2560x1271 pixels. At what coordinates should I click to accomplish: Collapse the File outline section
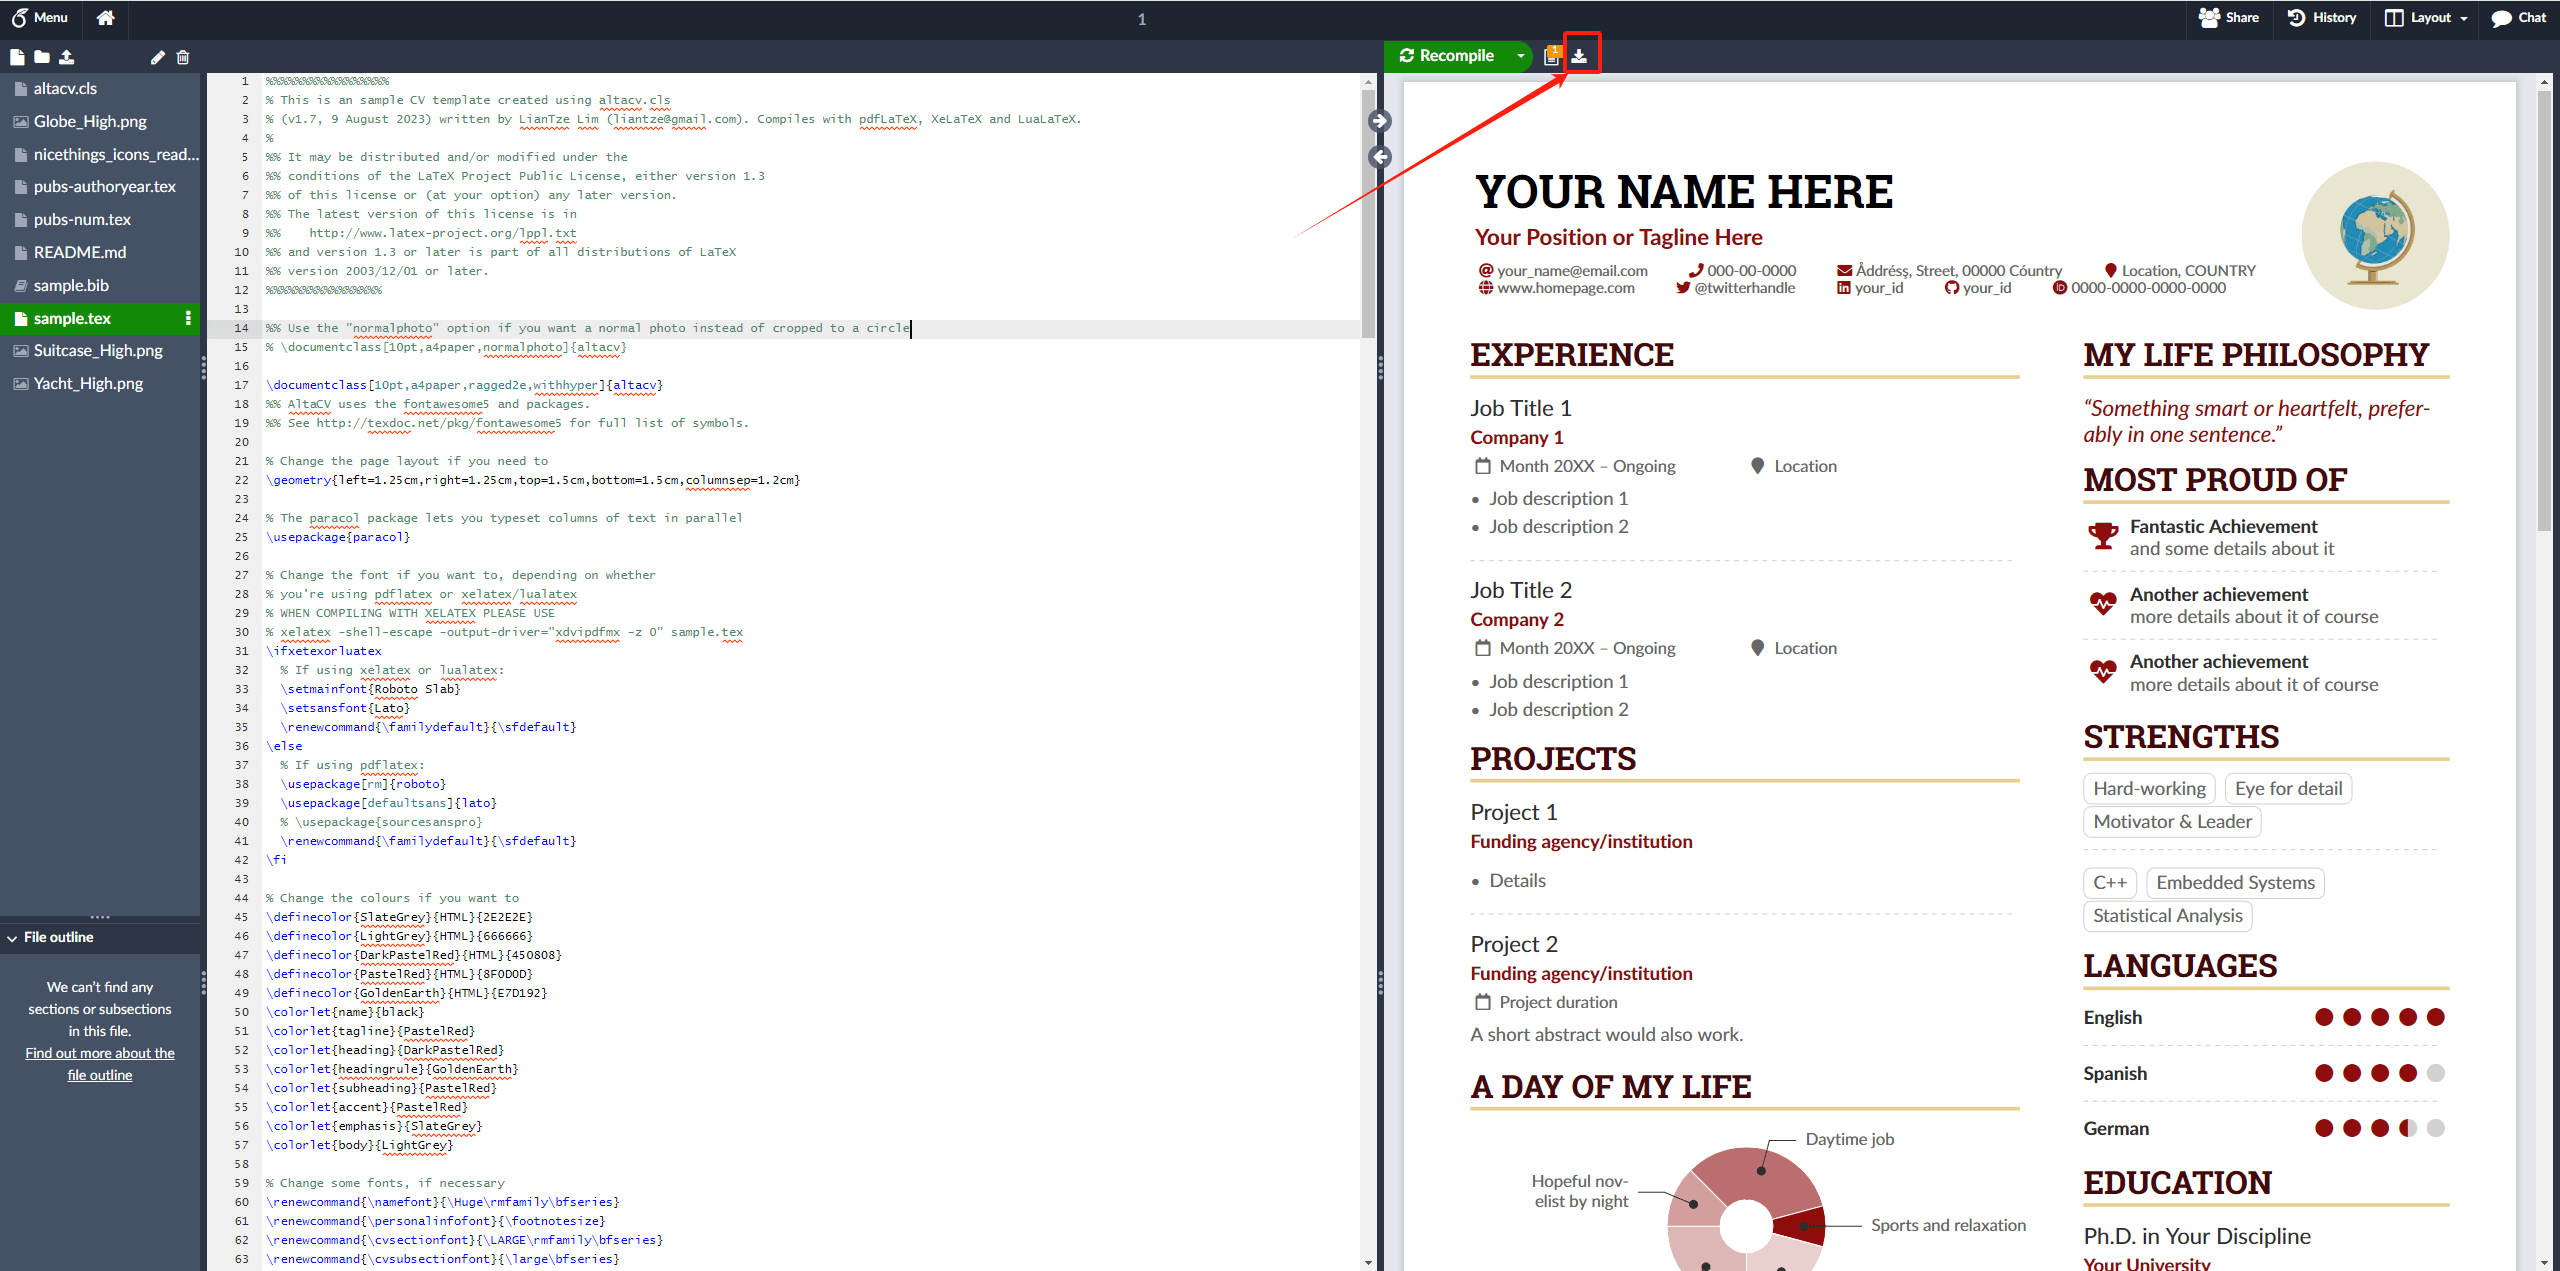point(13,938)
